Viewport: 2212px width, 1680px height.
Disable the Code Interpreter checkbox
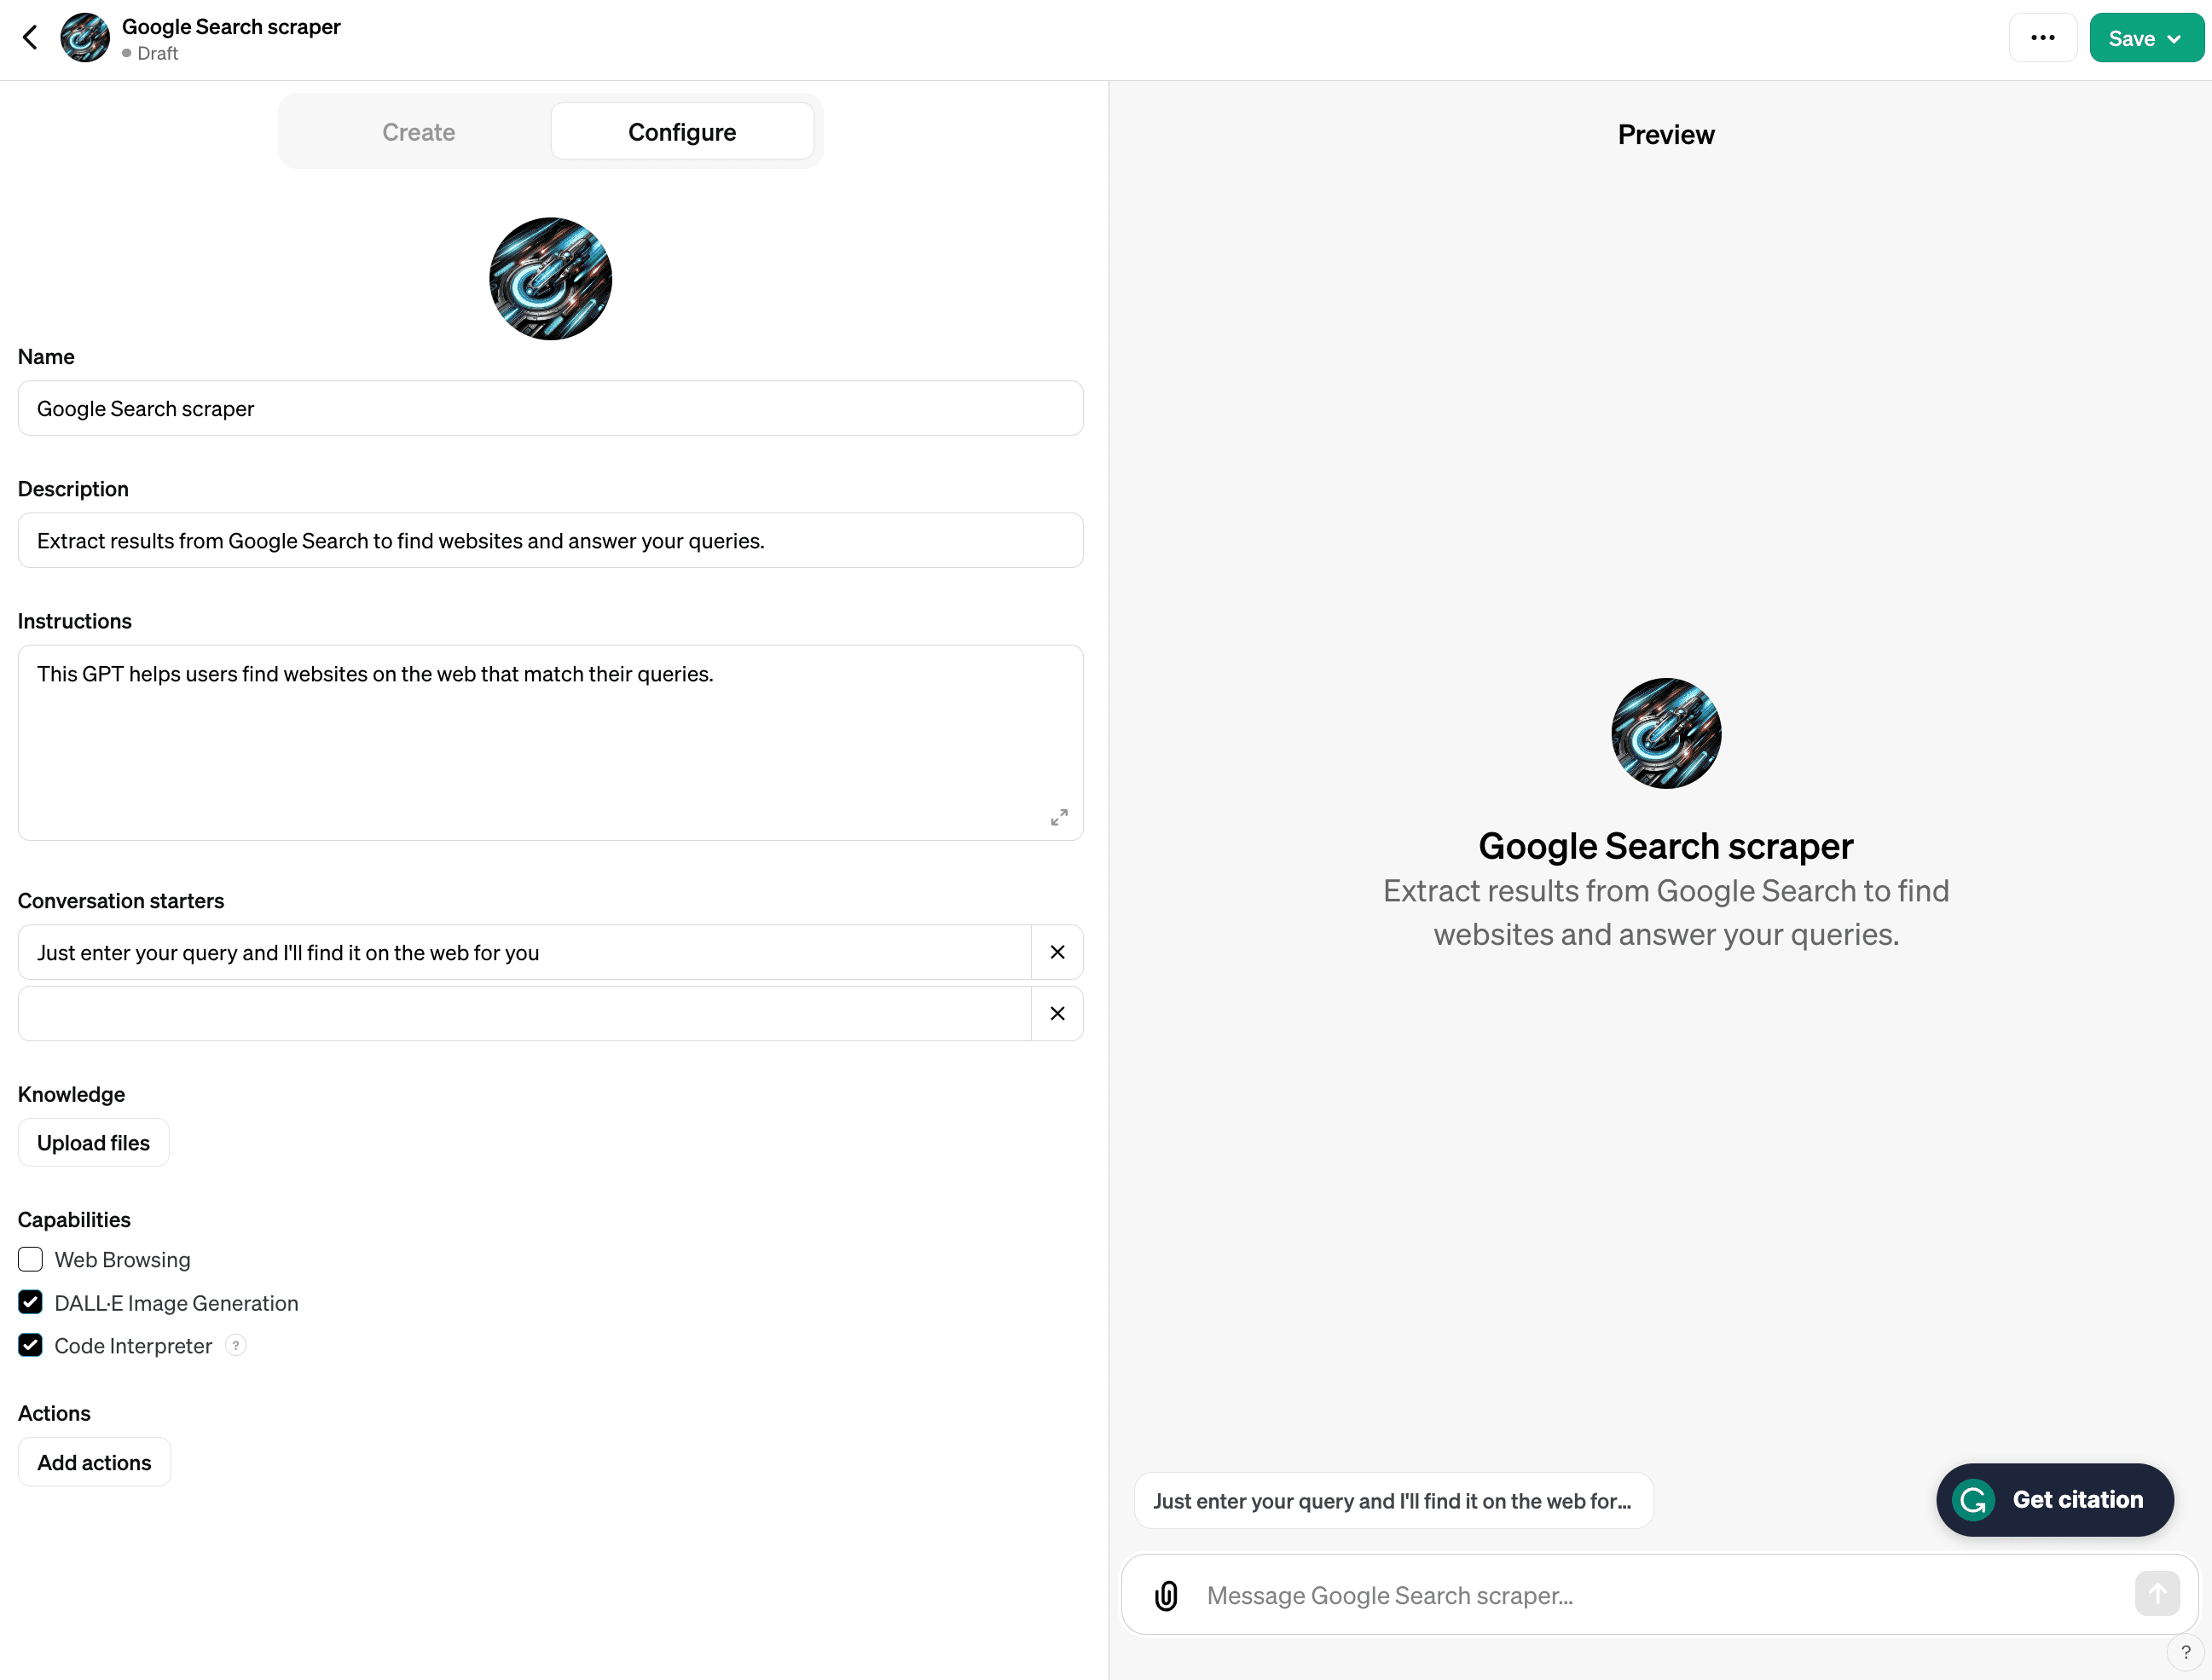[x=30, y=1345]
